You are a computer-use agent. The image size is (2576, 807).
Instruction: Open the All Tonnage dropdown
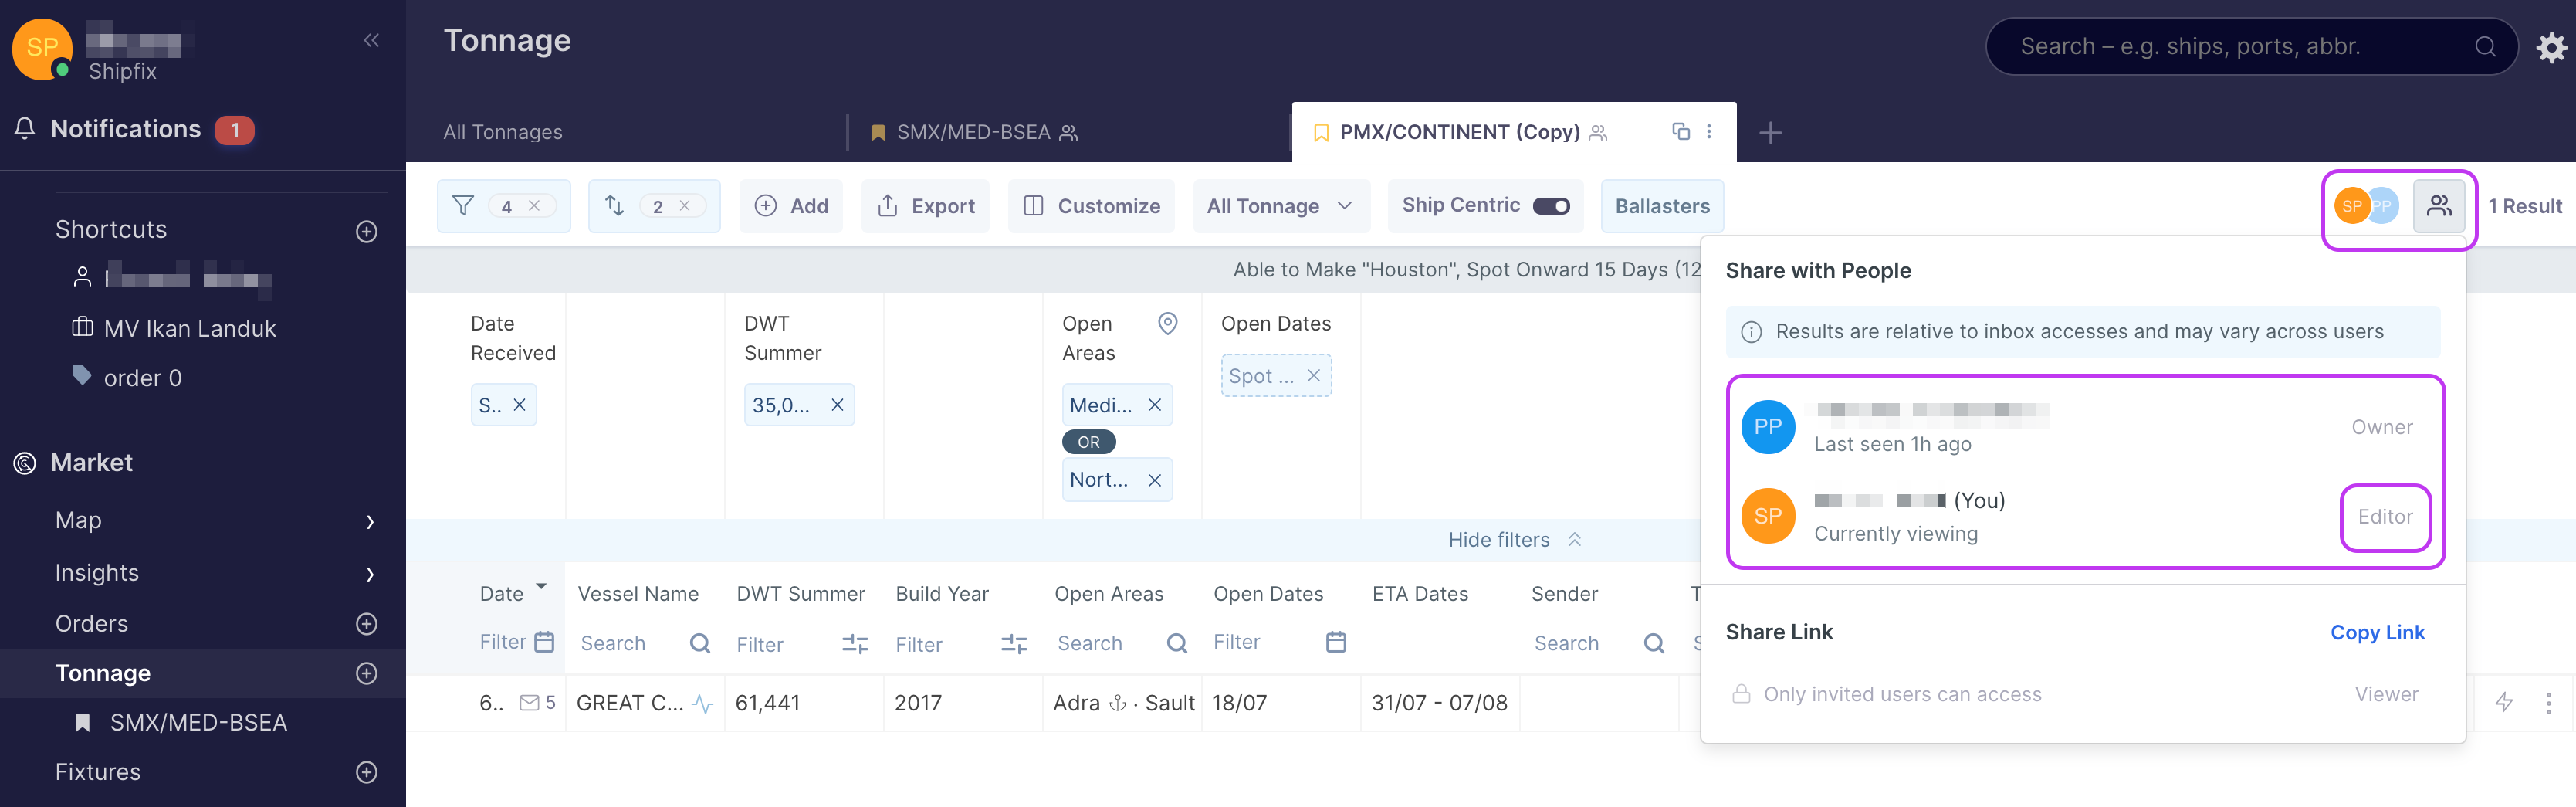pos(1279,206)
